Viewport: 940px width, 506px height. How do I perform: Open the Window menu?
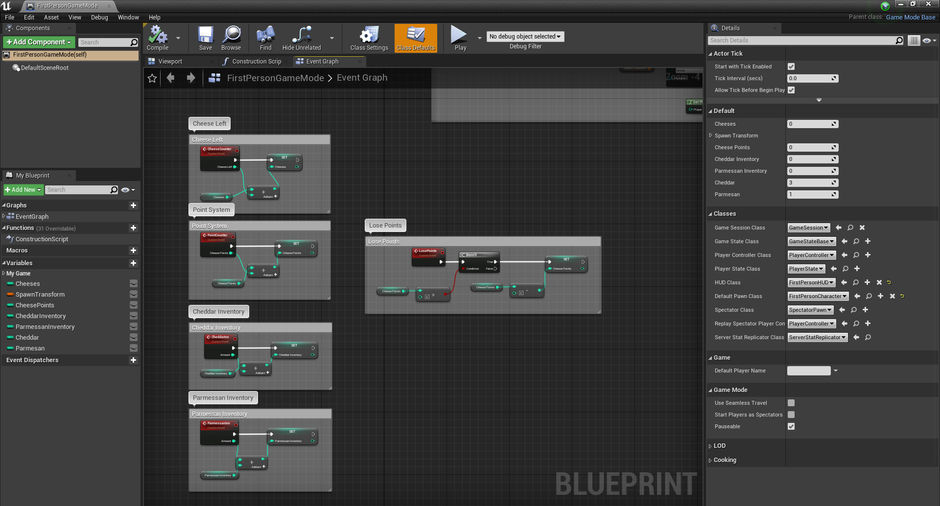(128, 17)
